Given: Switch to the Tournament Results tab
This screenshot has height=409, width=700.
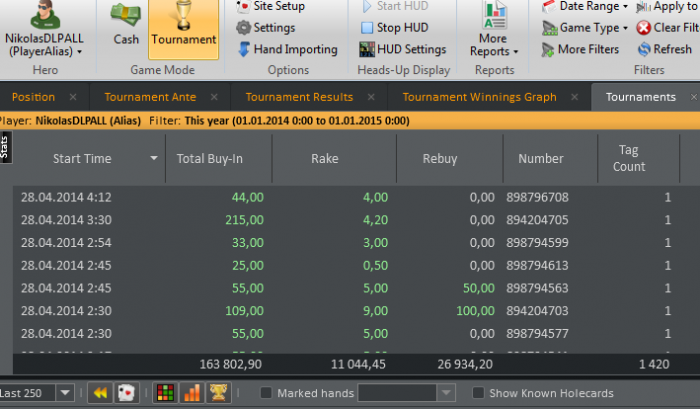Looking at the screenshot, I should [x=299, y=97].
